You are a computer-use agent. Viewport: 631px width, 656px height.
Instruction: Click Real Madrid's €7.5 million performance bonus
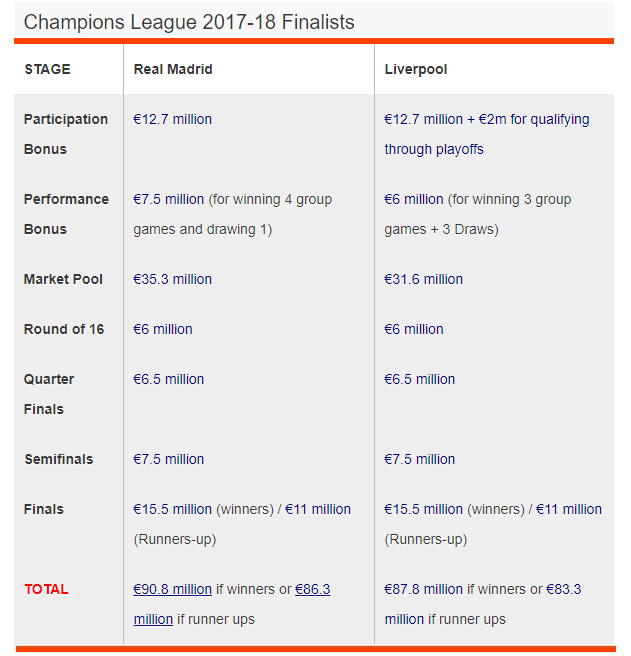(168, 199)
